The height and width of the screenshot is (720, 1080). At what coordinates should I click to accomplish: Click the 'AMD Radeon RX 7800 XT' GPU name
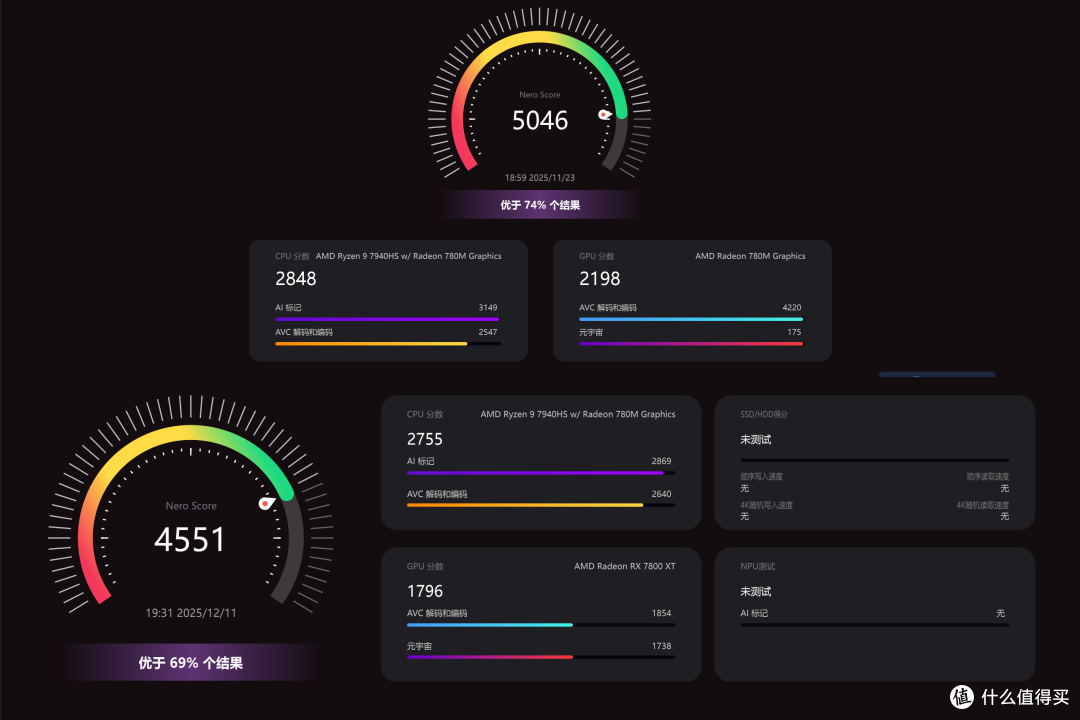625,566
